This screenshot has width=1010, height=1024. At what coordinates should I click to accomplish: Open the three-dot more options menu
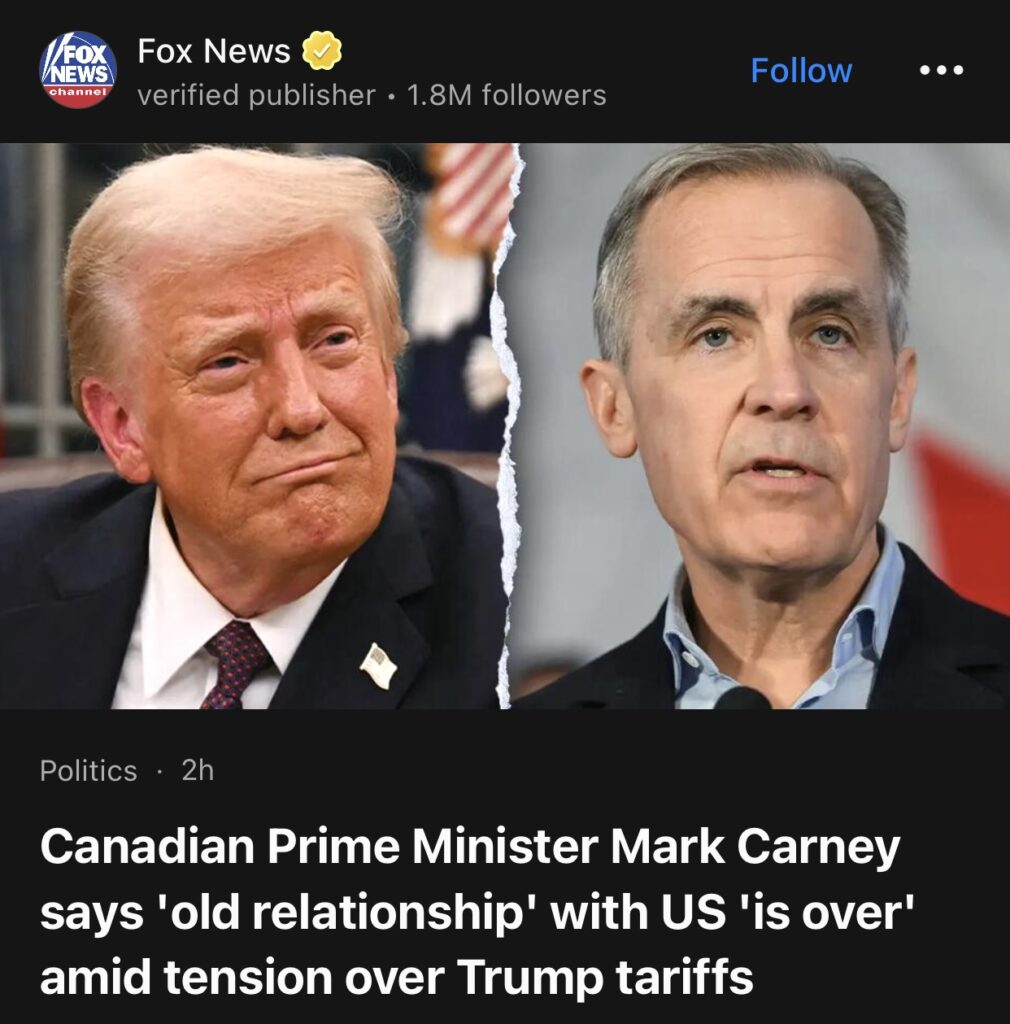941,70
